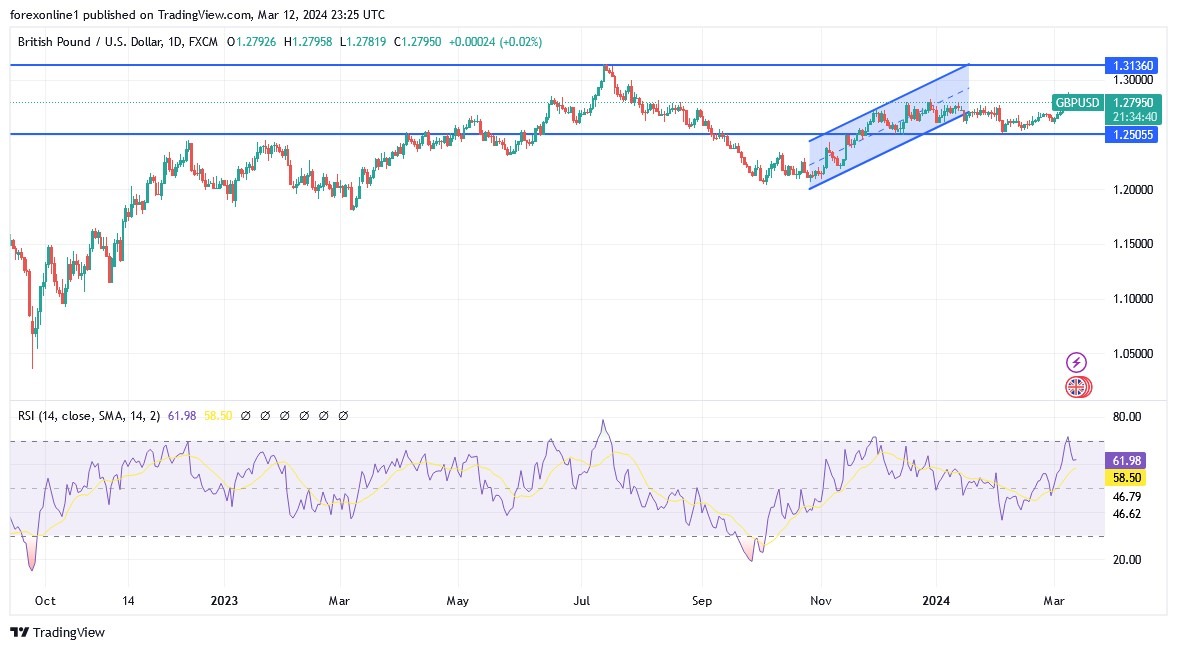Click the Oct date axis label

(x=45, y=600)
